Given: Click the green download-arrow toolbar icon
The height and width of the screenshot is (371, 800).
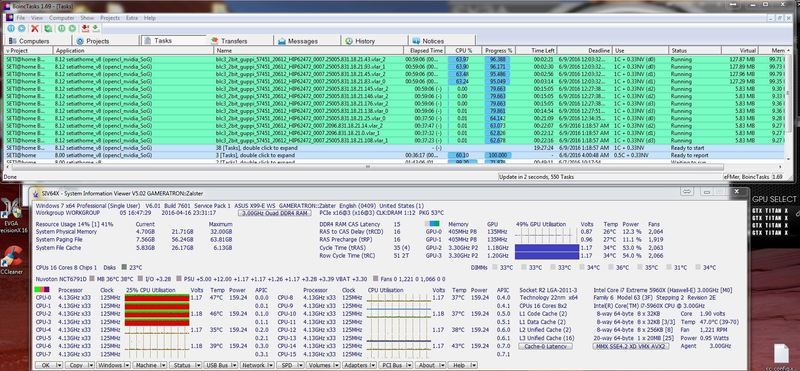Looking at the screenshot, I should (x=95, y=29).
